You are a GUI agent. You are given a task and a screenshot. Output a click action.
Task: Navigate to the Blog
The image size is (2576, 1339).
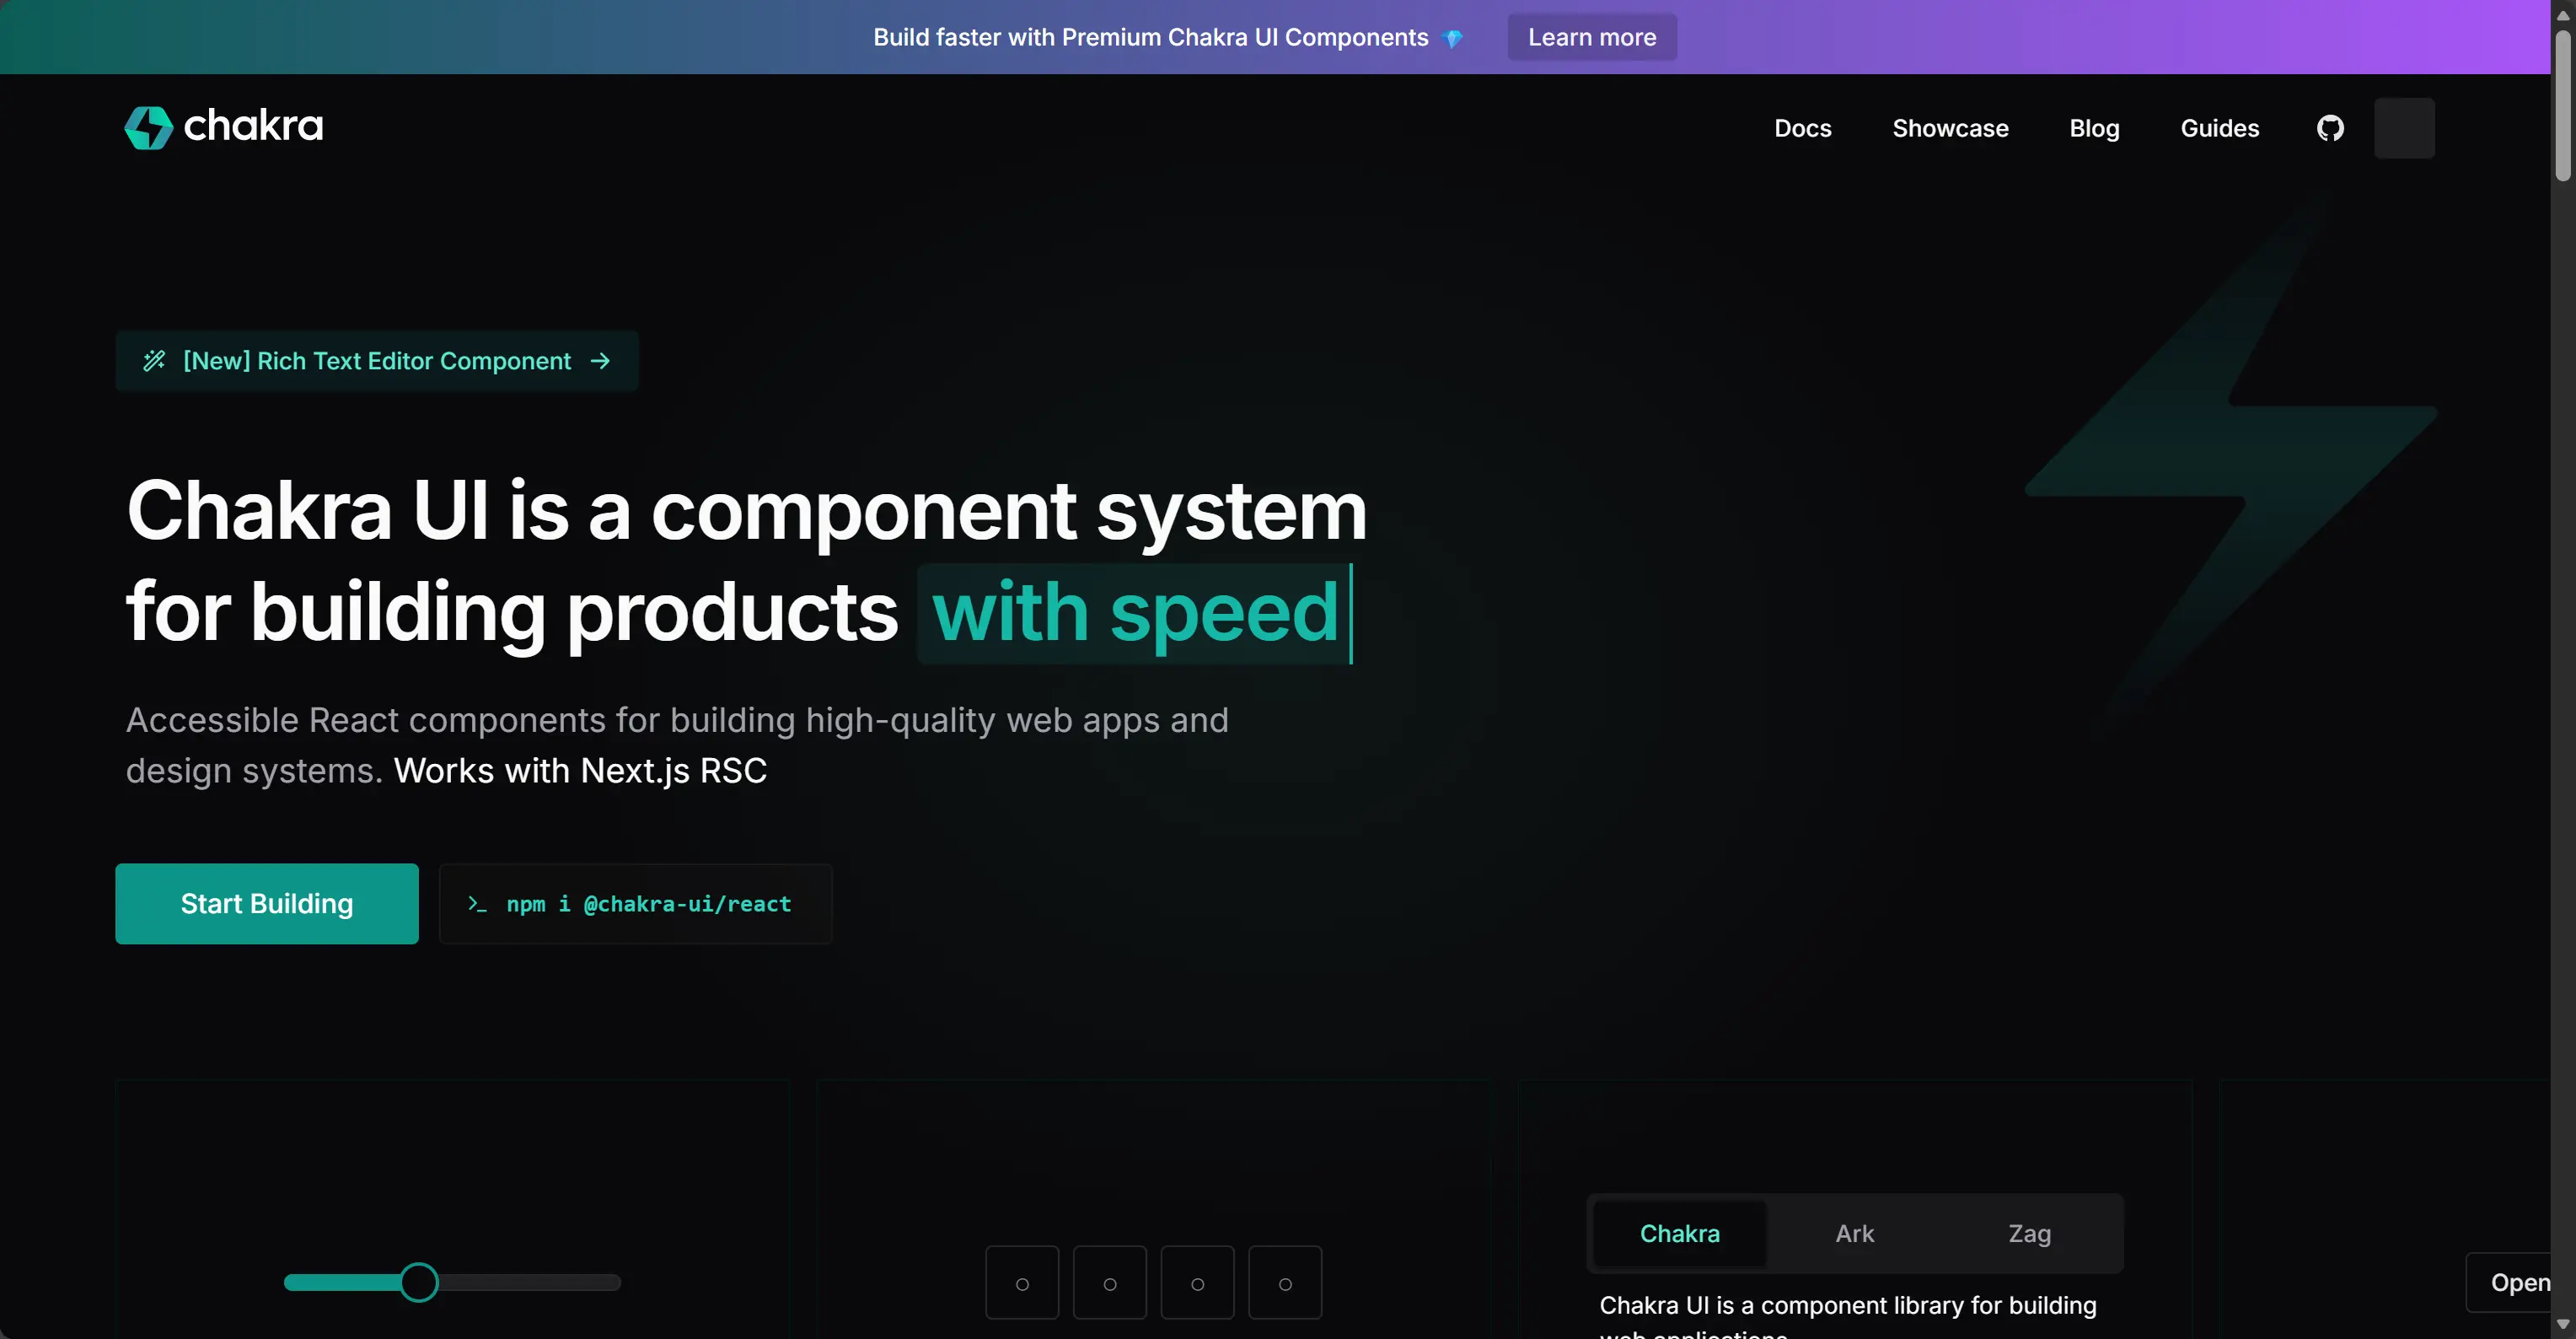[2095, 127]
